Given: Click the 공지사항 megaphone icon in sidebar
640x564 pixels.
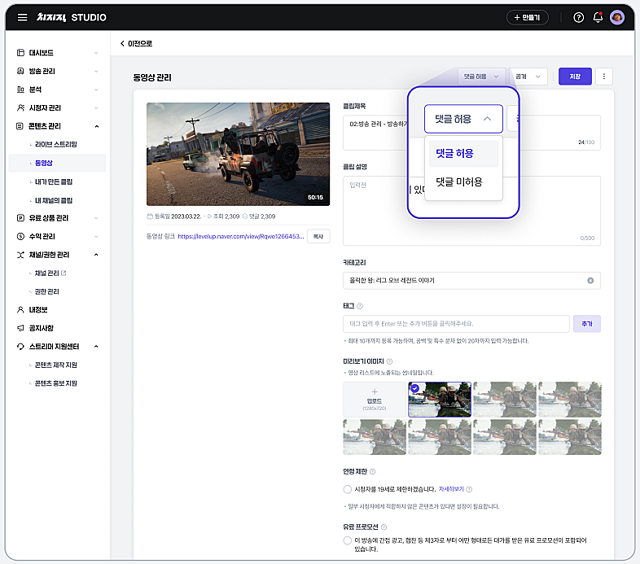Looking at the screenshot, I should (21, 328).
